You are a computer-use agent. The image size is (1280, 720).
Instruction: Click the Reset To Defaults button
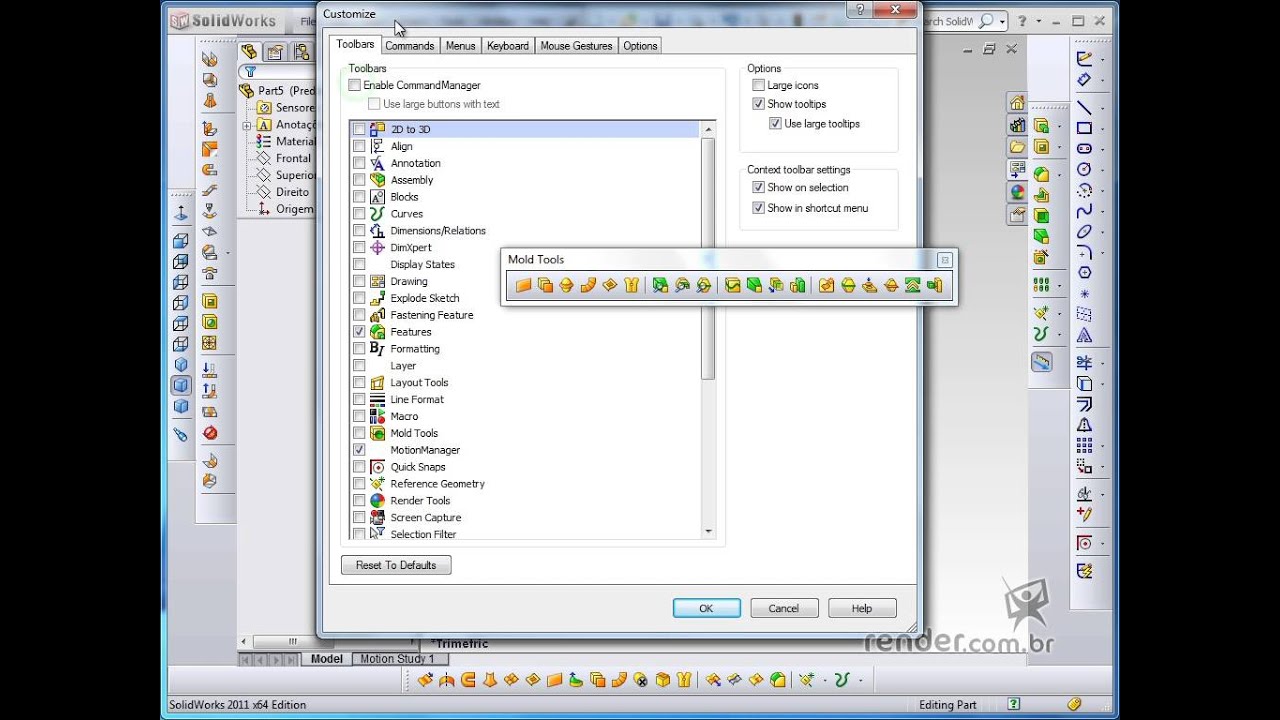pyautogui.click(x=396, y=565)
